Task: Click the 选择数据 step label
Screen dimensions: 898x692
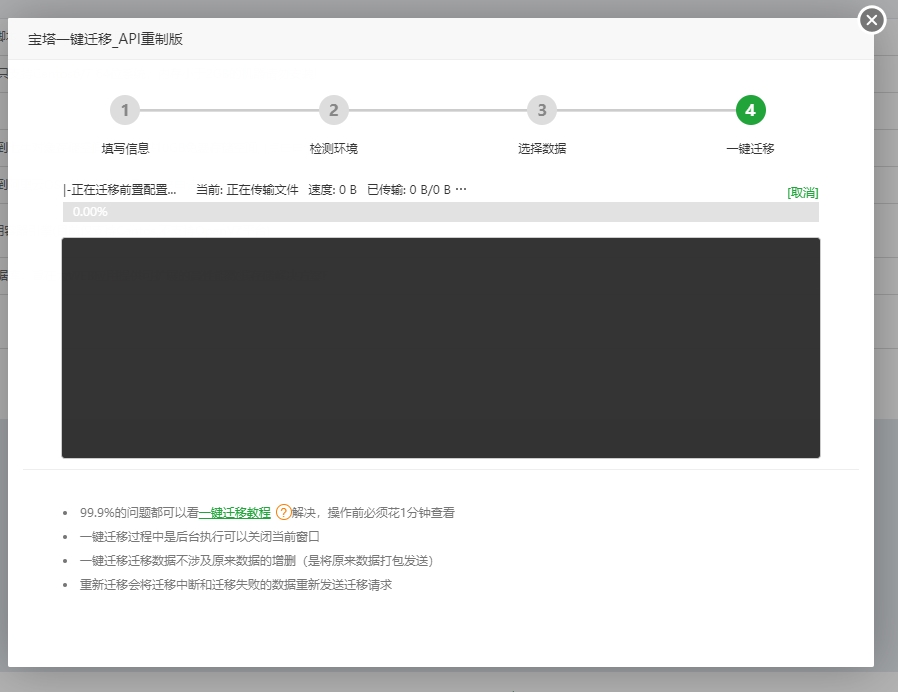Action: click(x=542, y=149)
